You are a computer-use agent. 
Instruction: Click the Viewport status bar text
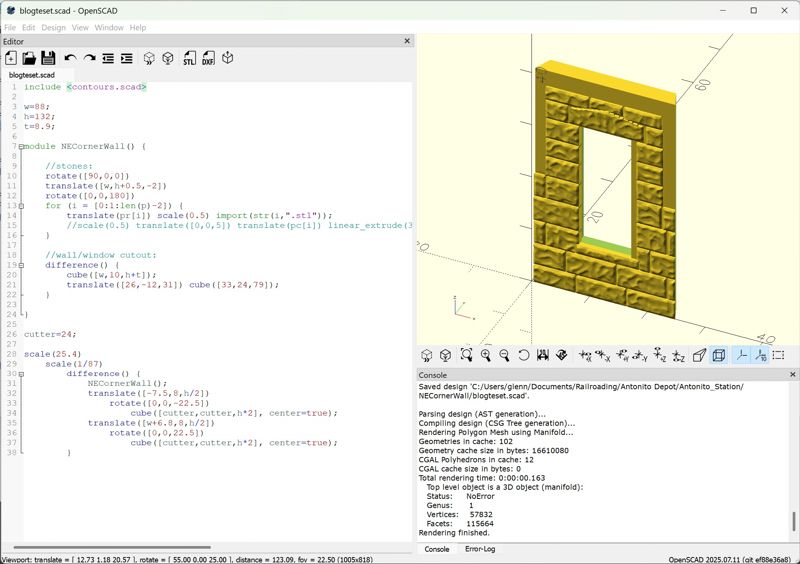187,560
